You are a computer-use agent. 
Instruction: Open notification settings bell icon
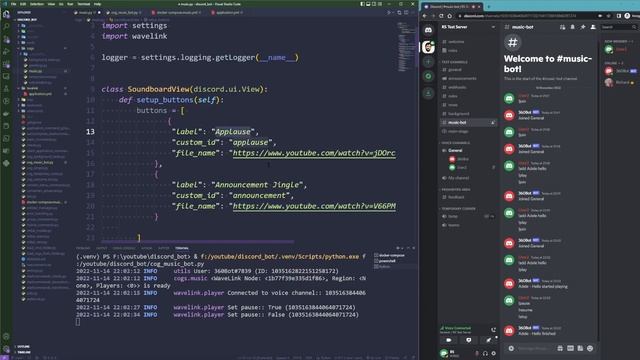(572, 27)
